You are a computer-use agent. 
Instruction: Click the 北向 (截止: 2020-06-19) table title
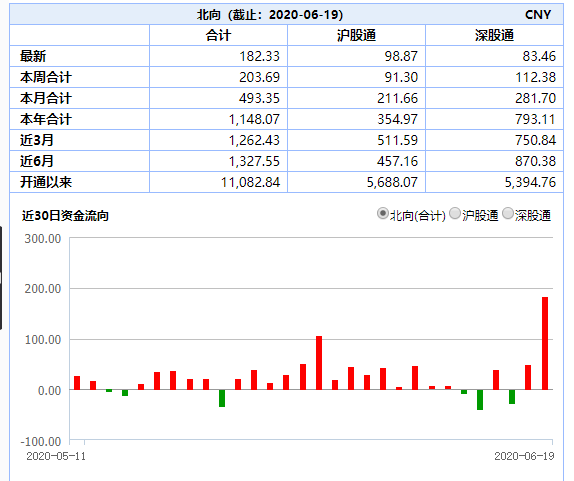coord(270,15)
